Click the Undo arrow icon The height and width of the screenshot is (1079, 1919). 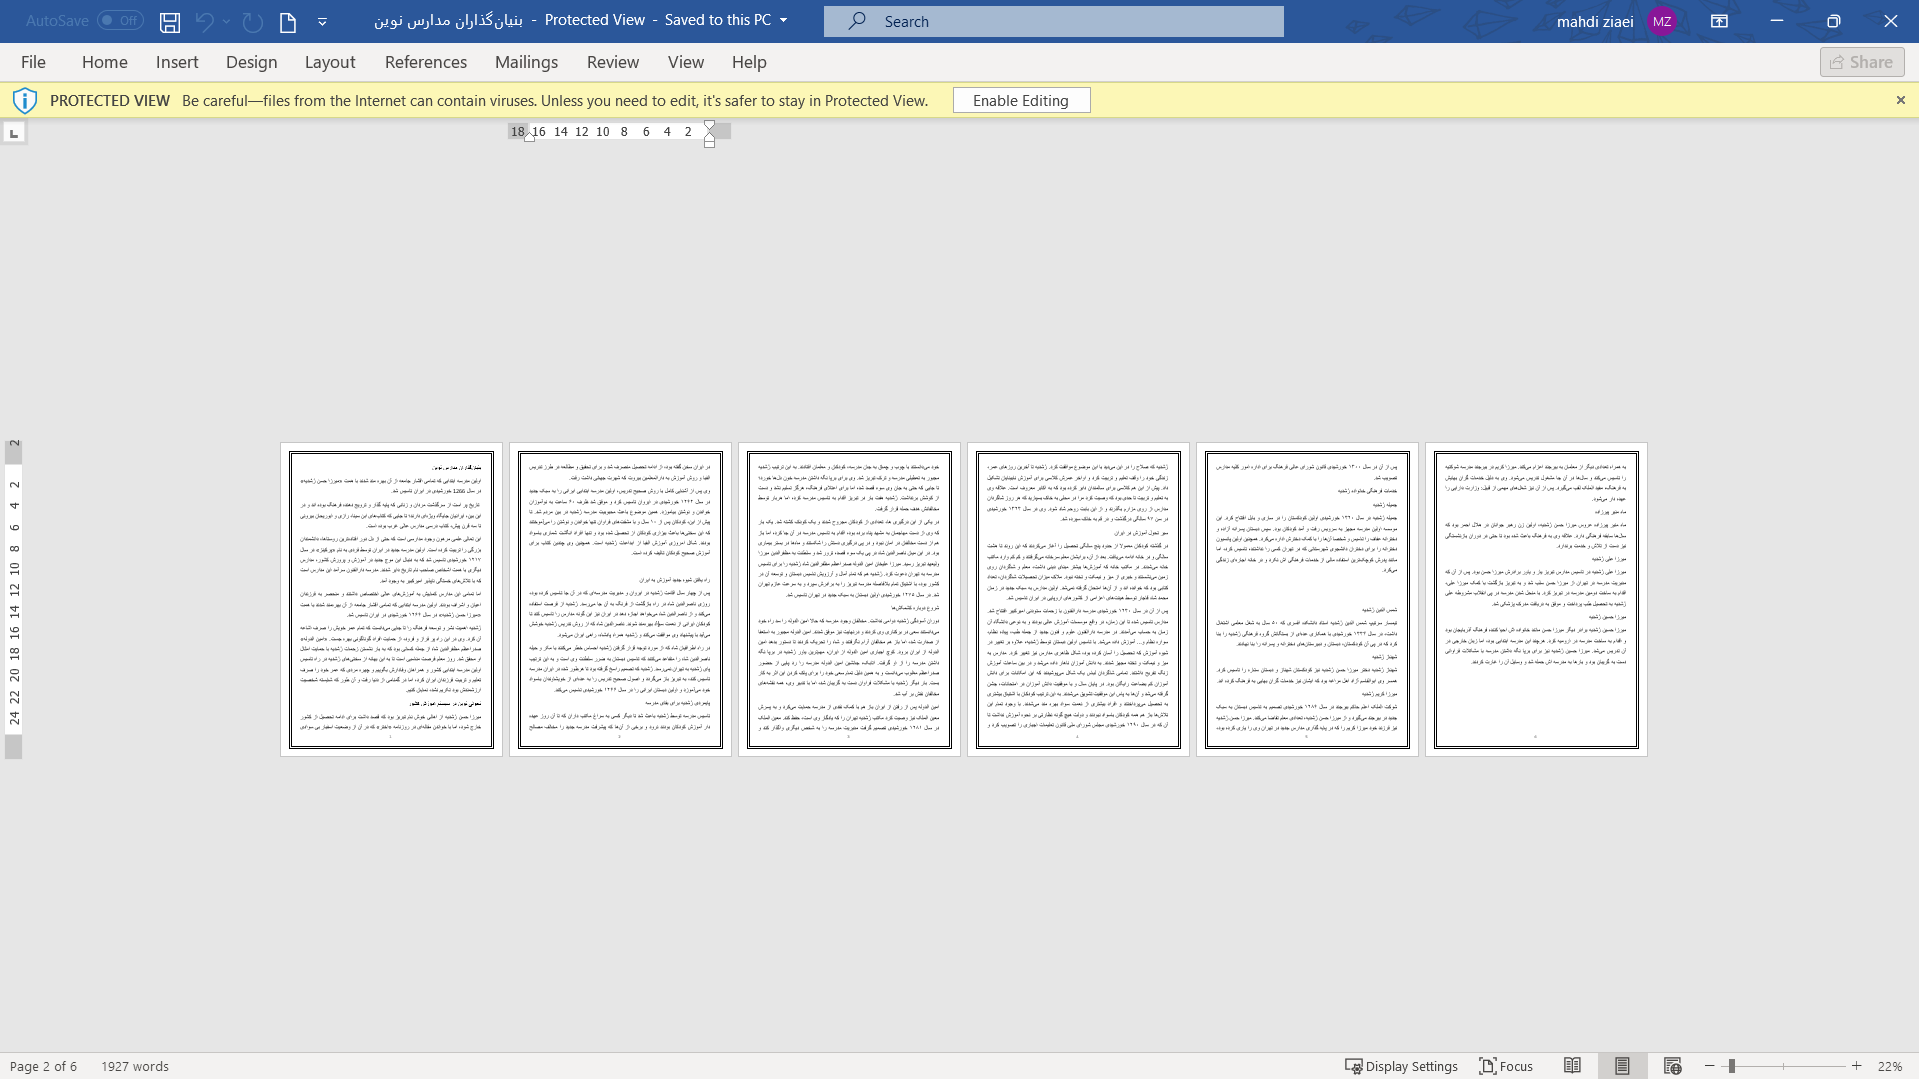(204, 21)
